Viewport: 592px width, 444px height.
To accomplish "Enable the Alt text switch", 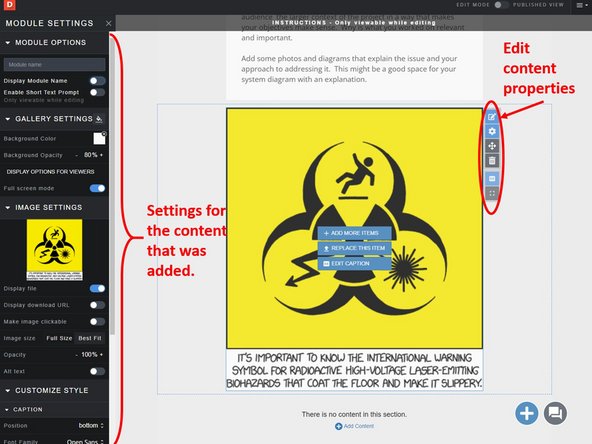I will pyautogui.click(x=97, y=372).
